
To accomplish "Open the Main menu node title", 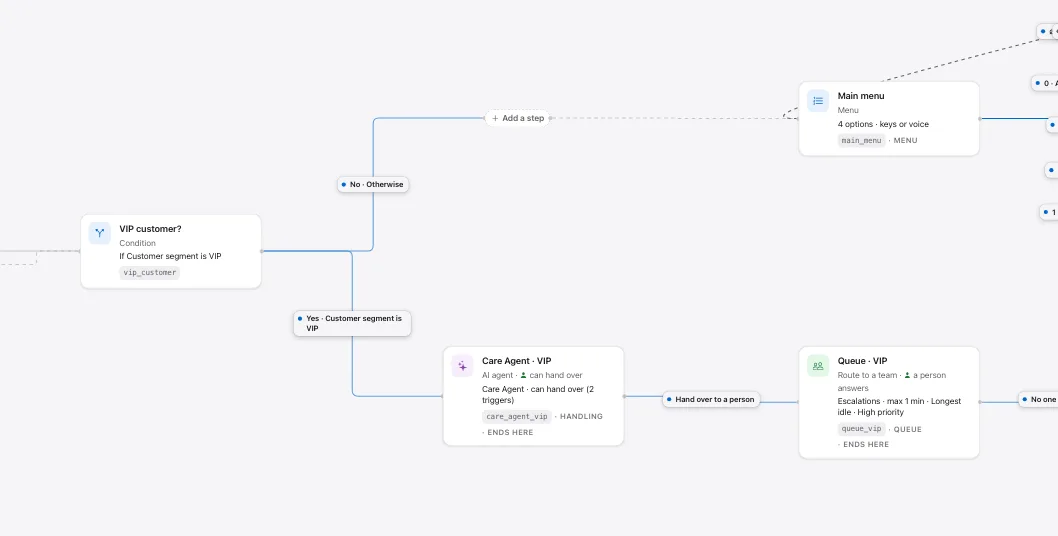I will tap(861, 96).
